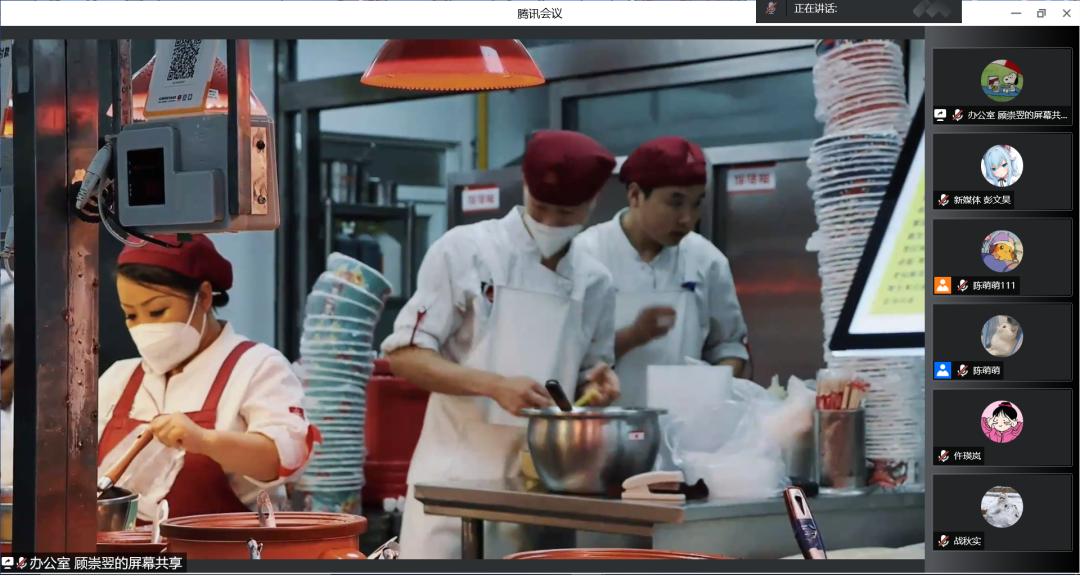Click 仵瑛岚's muted microphone icon

click(x=943, y=456)
